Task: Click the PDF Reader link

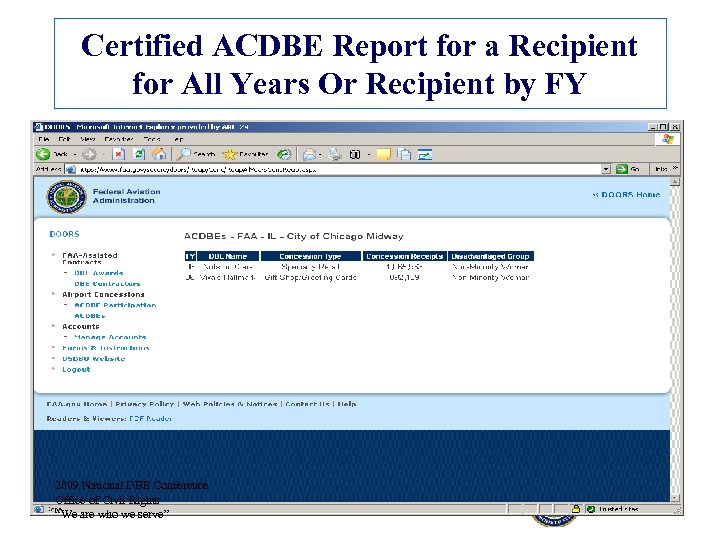Action: (x=151, y=418)
